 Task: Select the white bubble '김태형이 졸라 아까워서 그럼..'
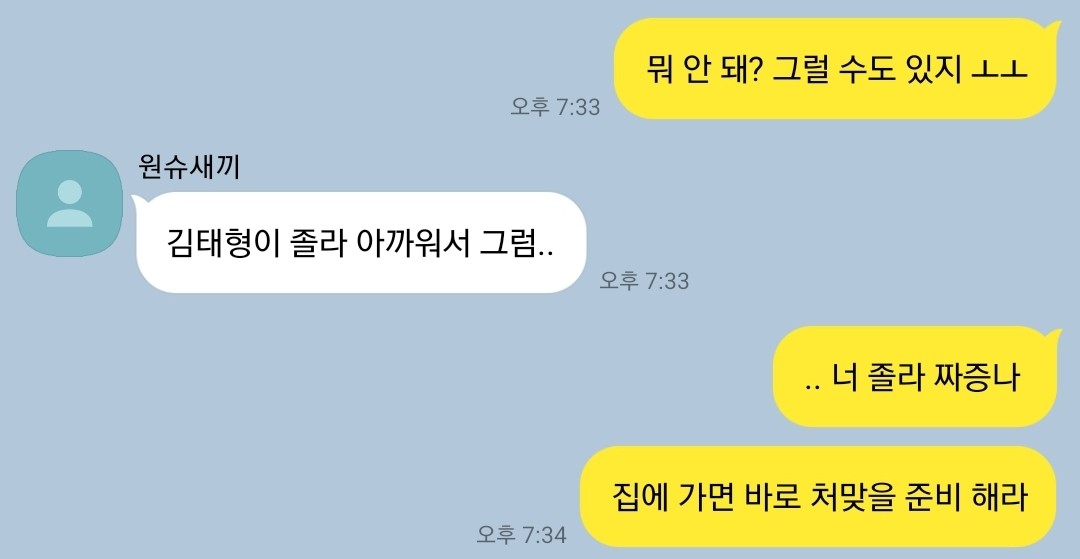tap(362, 242)
